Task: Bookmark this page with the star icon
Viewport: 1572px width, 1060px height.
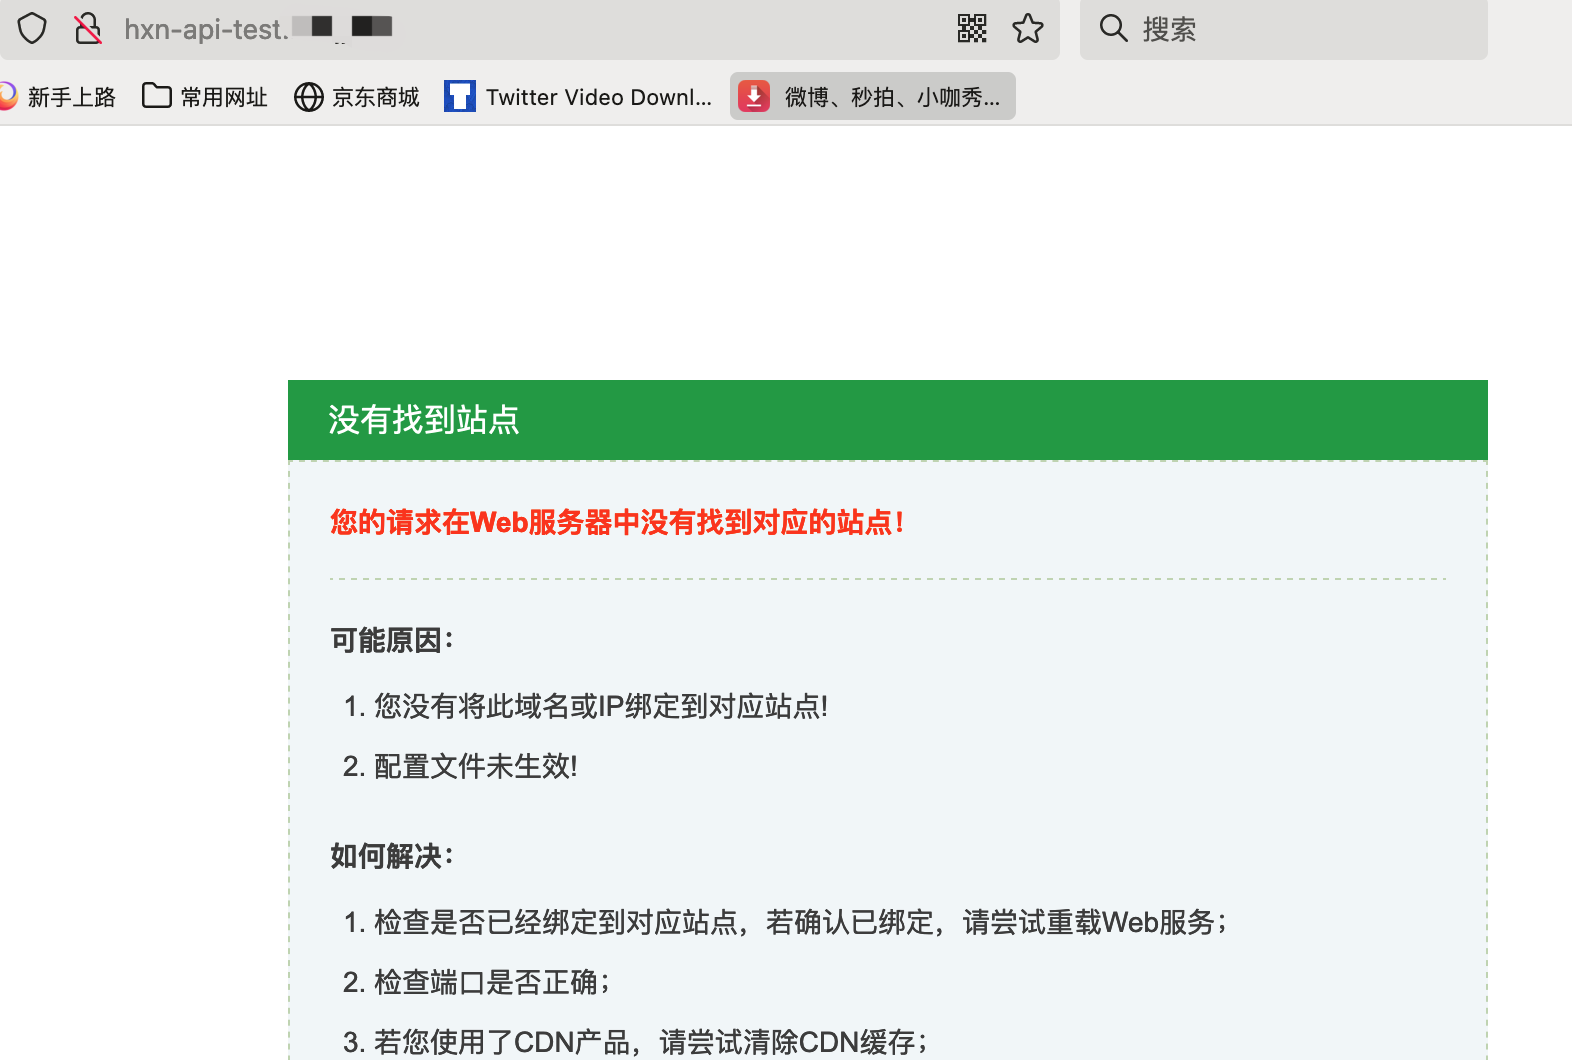Action: pos(1028,28)
